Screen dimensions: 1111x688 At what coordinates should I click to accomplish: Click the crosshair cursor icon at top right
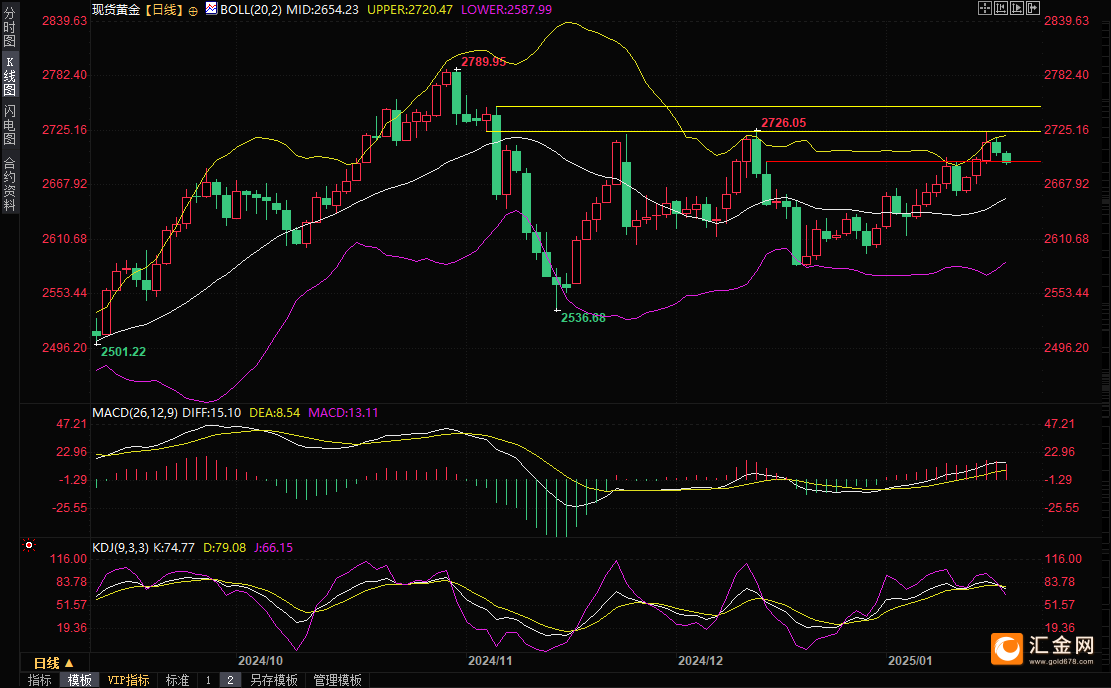coord(985,8)
